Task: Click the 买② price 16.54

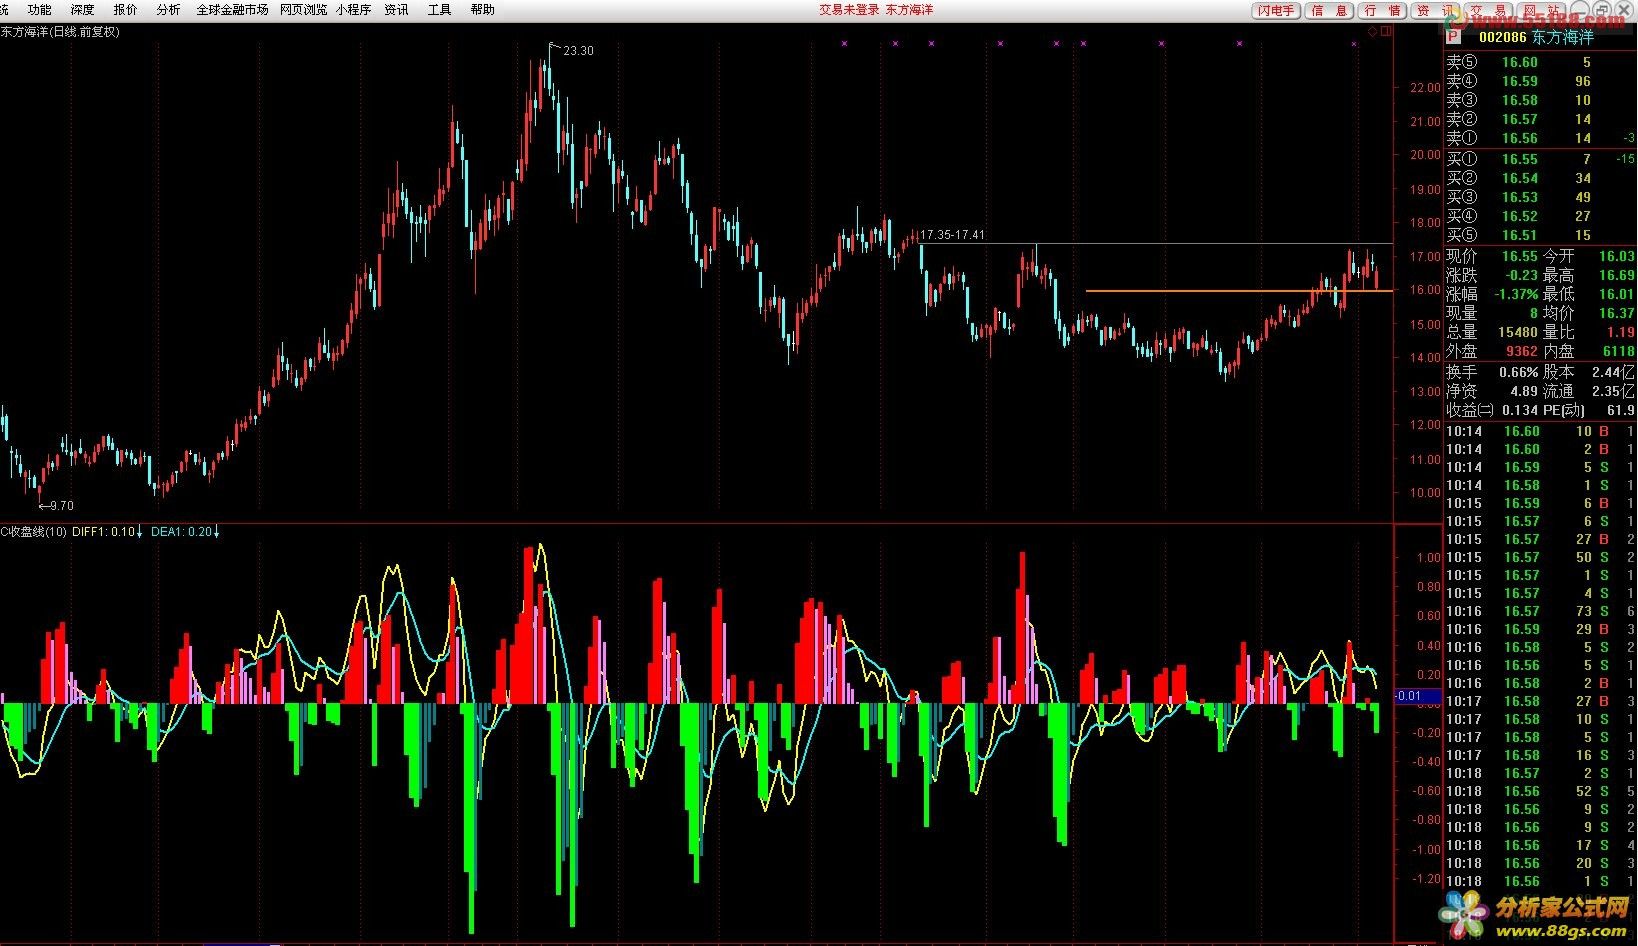Action: [x=1520, y=178]
